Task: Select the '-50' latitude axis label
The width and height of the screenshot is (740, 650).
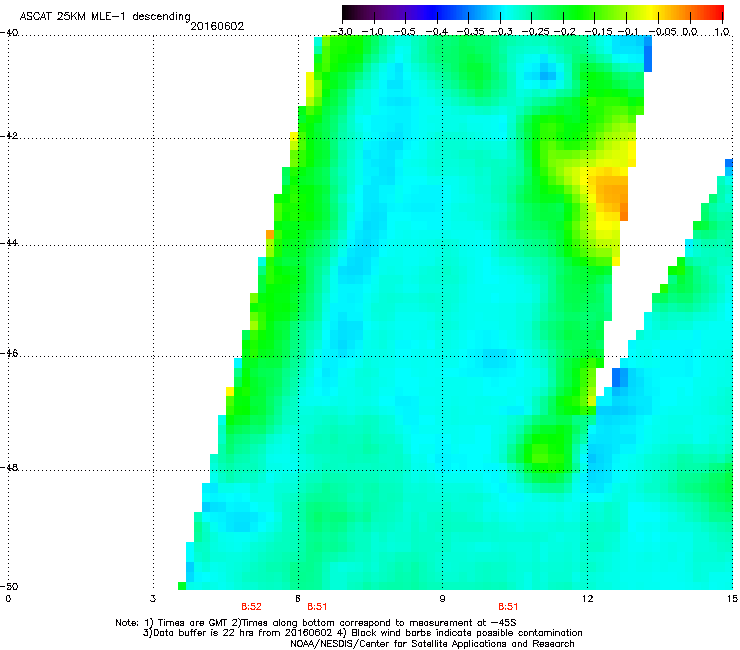Action: pos(9,586)
